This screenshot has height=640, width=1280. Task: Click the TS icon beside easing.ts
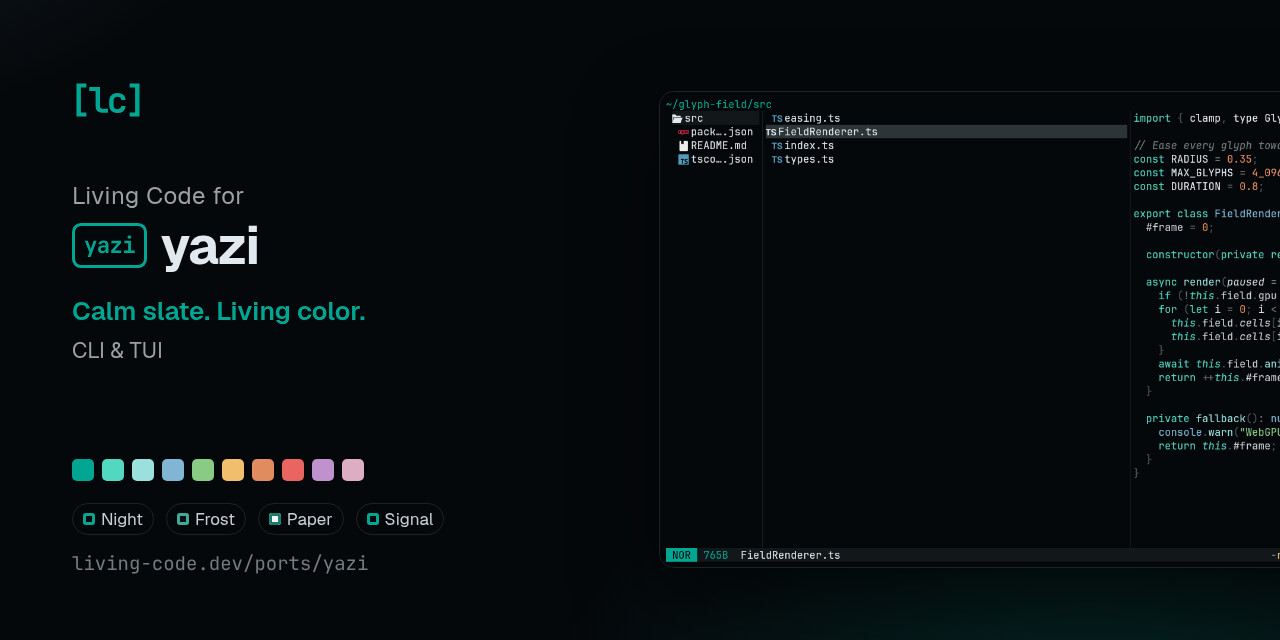(x=777, y=118)
